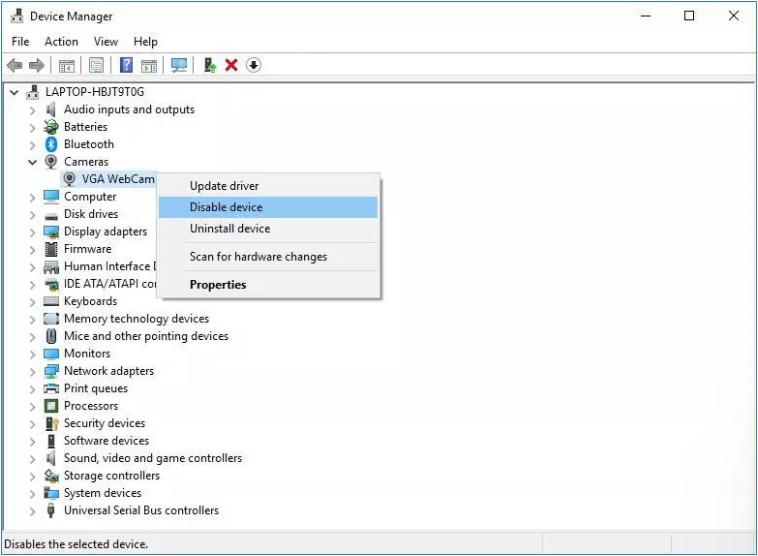Collapse the Cameras category
This screenshot has width=758, height=556.
(32, 162)
